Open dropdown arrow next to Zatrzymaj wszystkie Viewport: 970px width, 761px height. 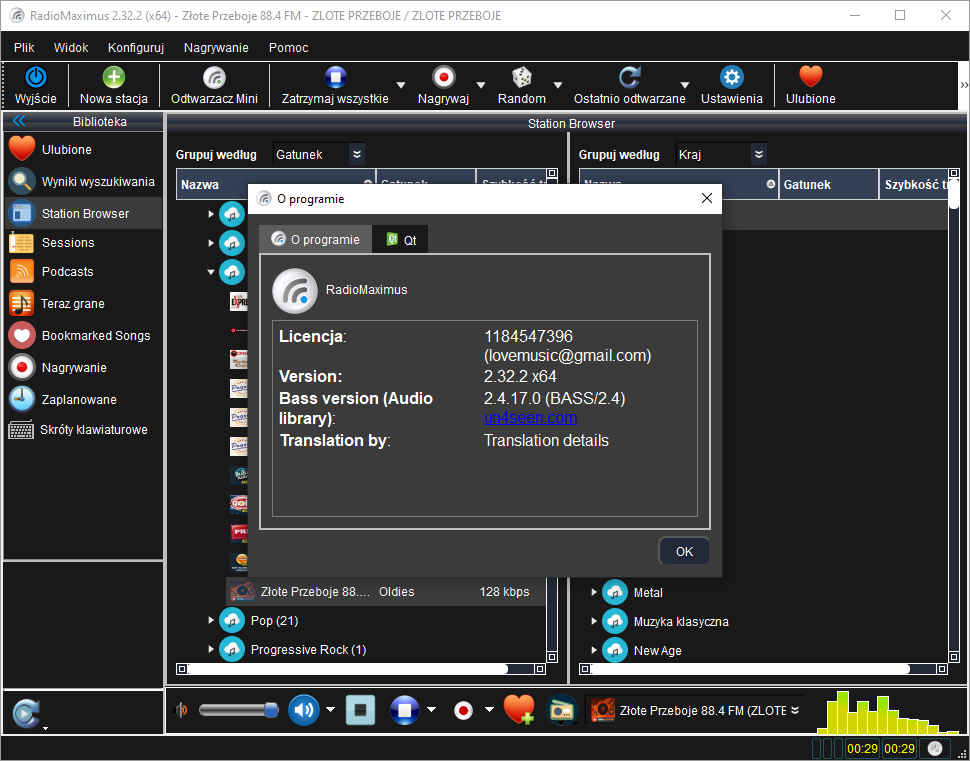401,85
